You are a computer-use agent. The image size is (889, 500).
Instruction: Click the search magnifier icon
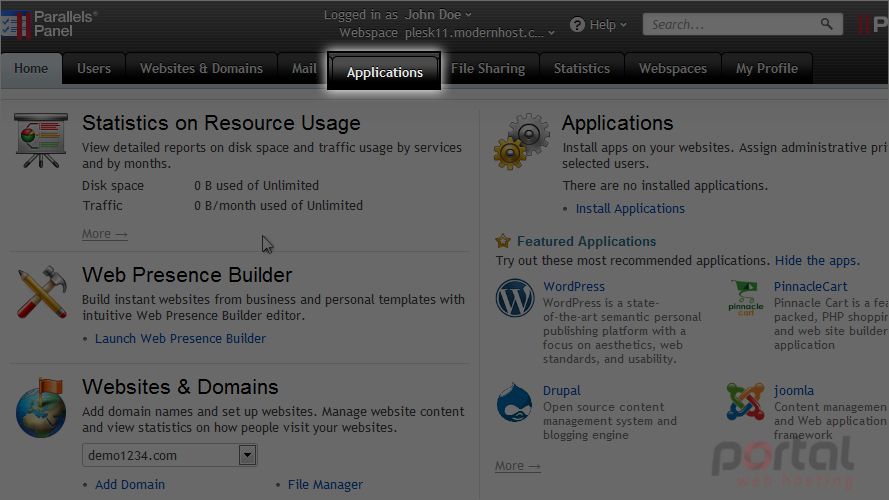tap(827, 24)
